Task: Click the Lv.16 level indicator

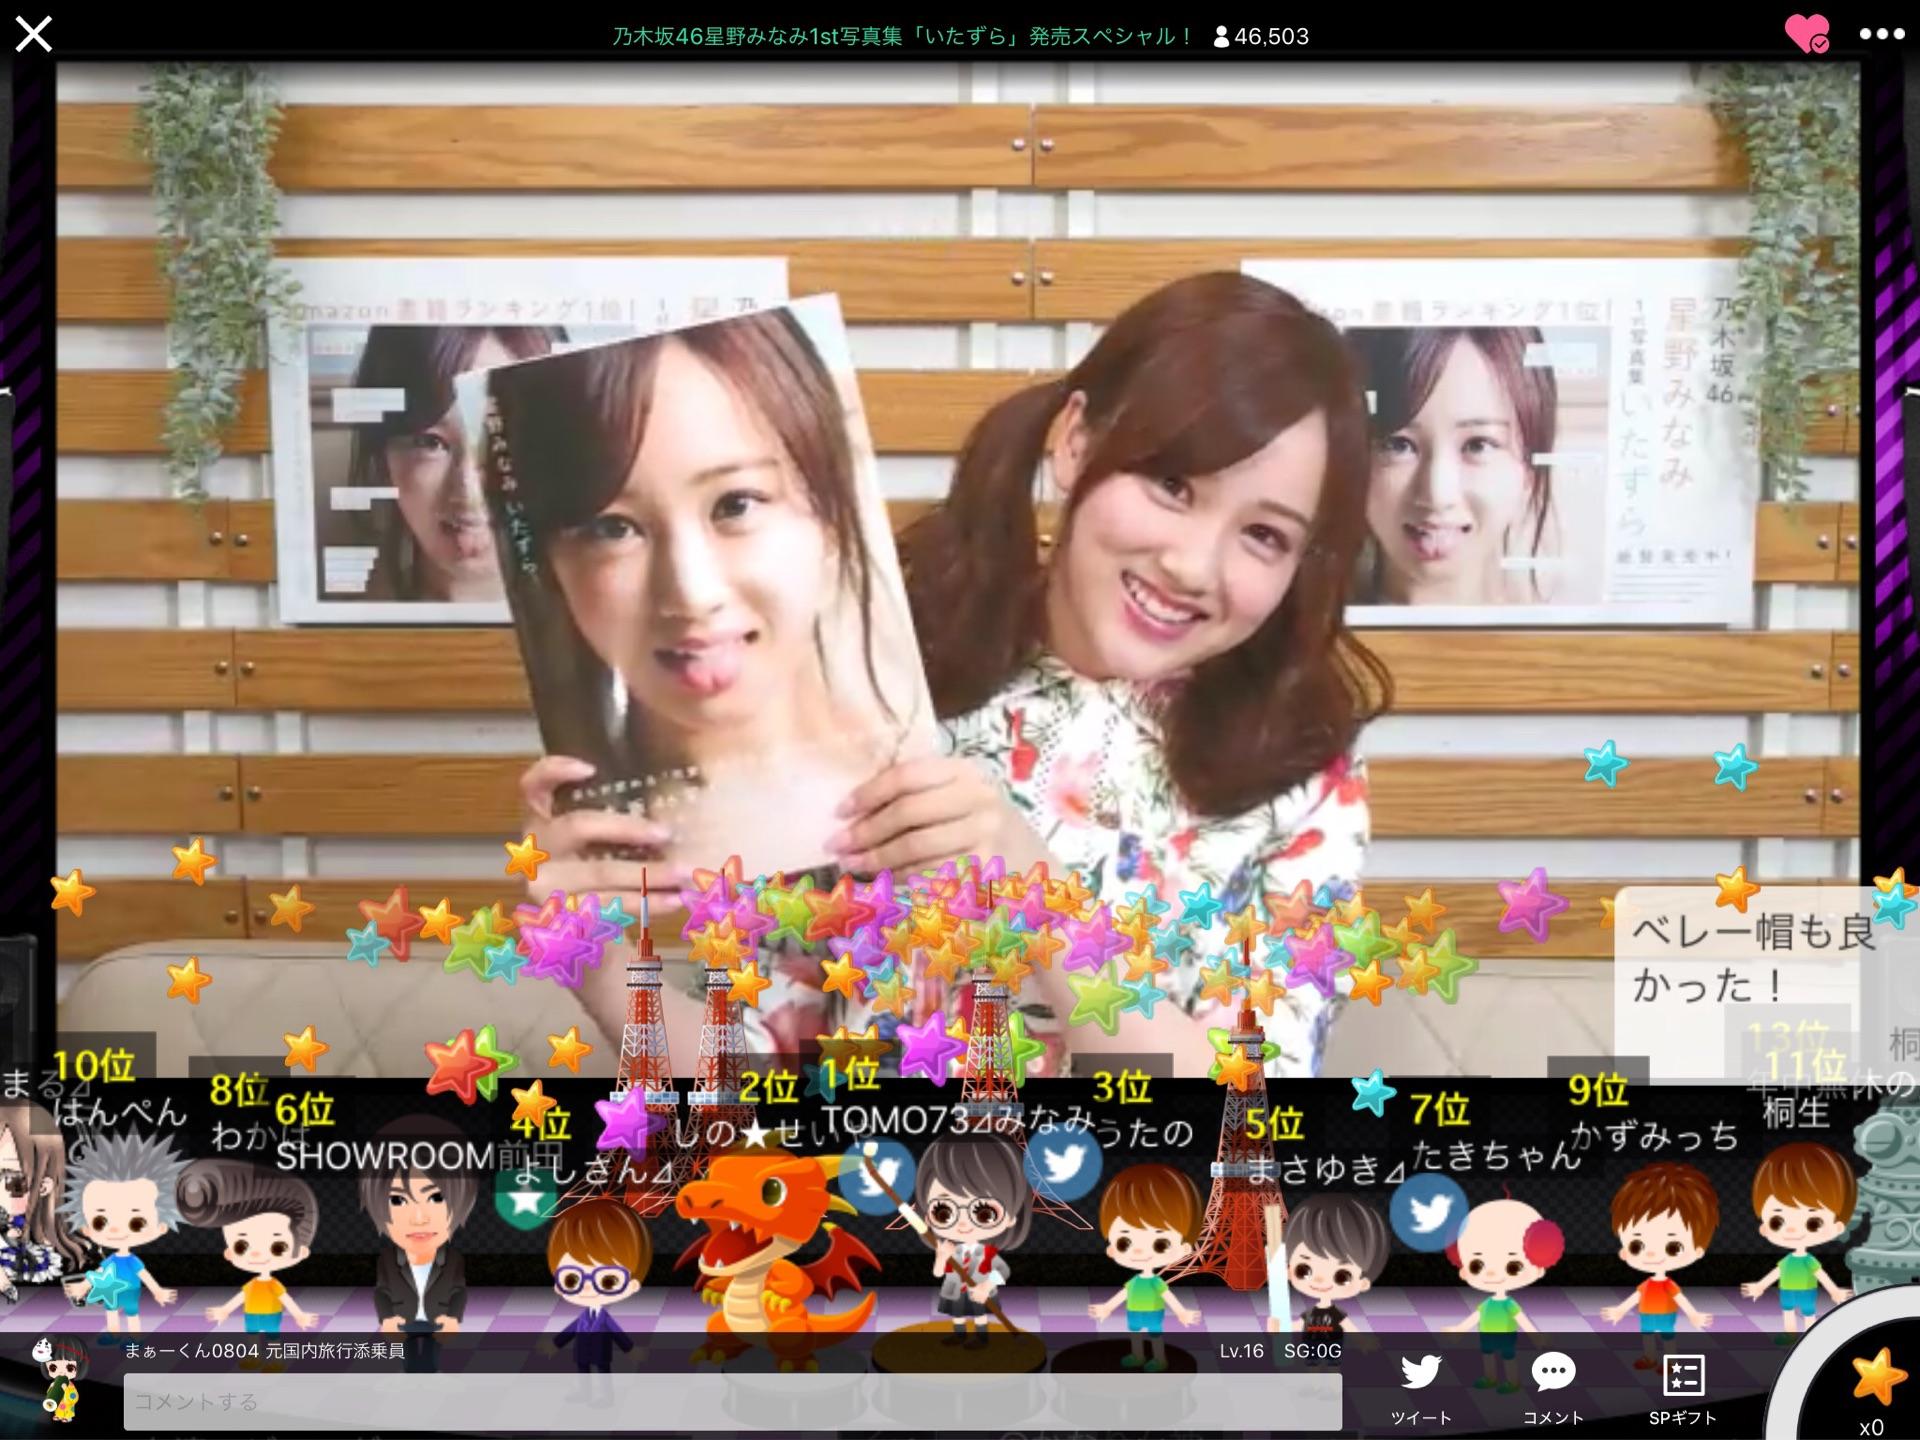Action: (1241, 1351)
